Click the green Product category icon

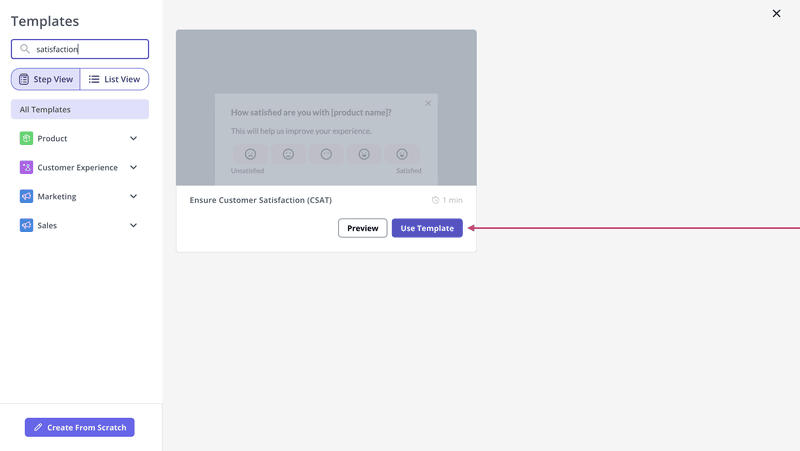26,138
